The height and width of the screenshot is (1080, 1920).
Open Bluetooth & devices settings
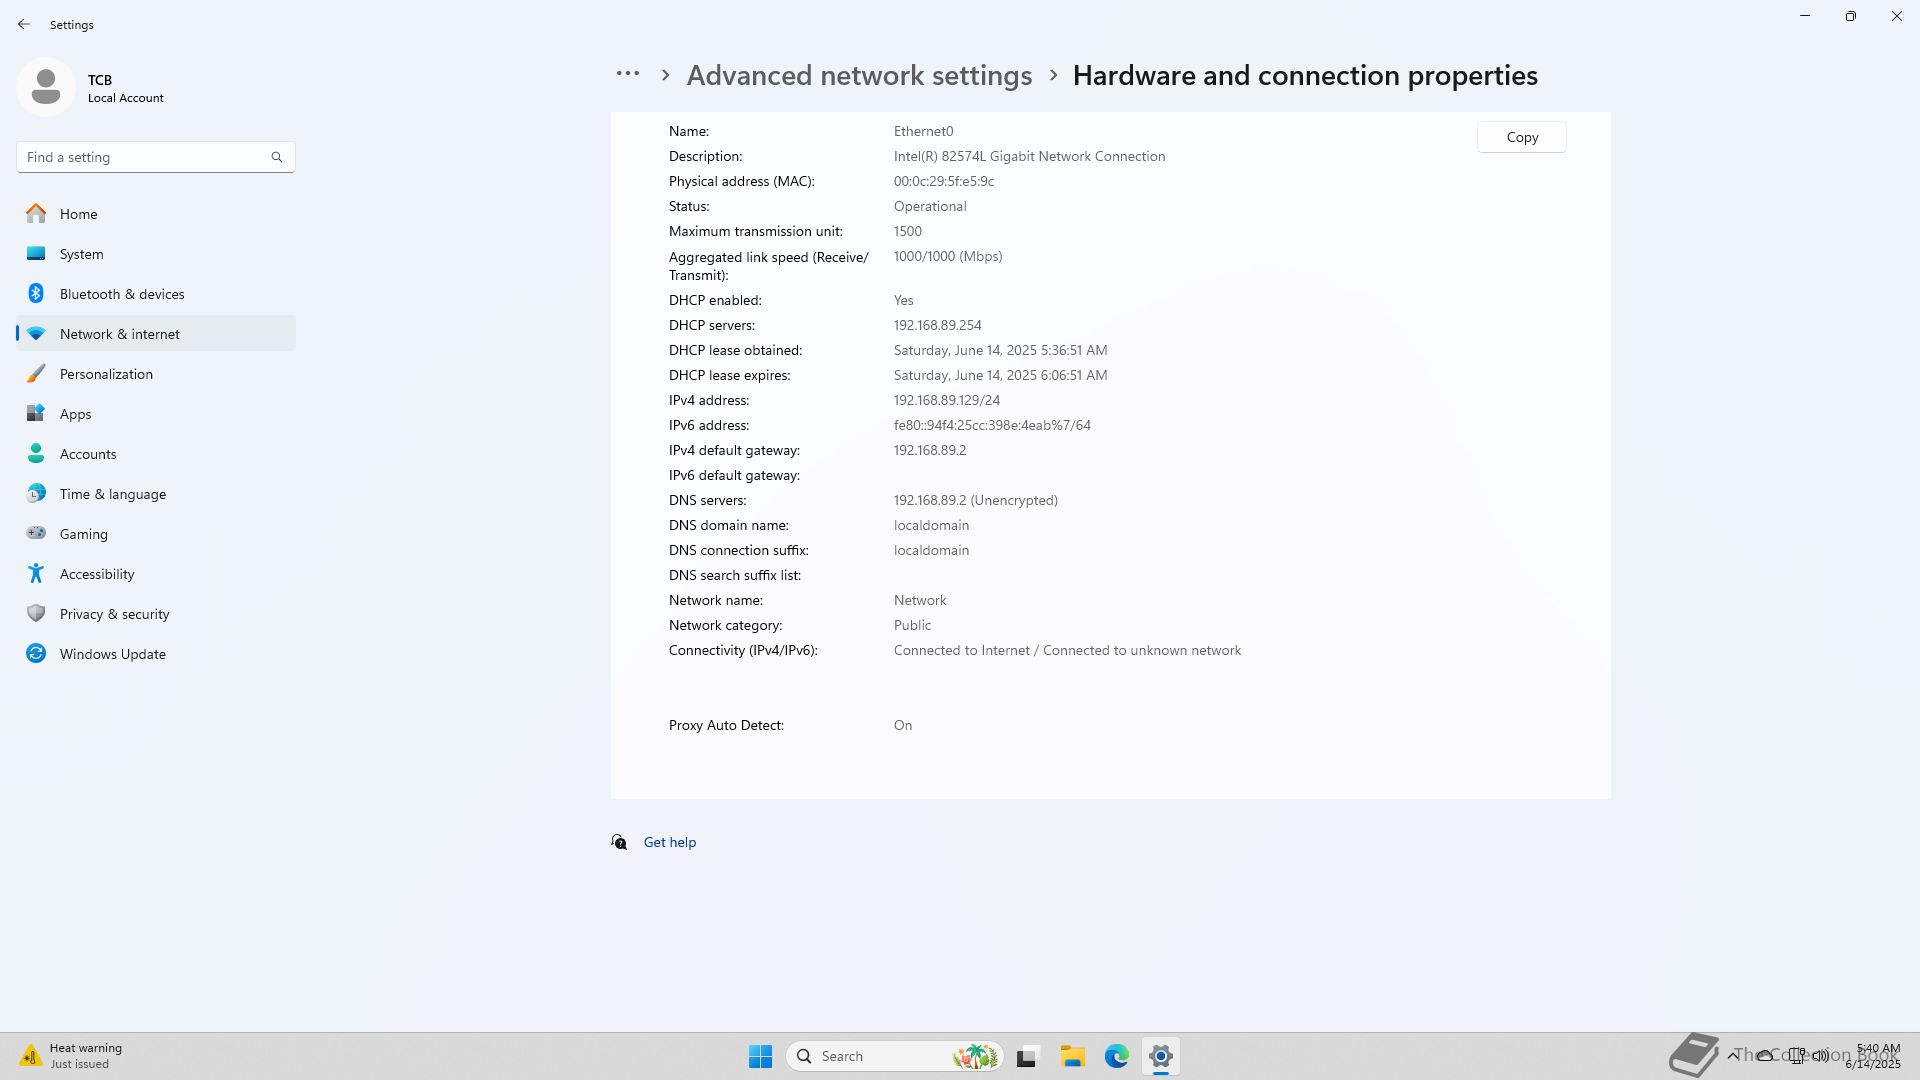point(121,294)
